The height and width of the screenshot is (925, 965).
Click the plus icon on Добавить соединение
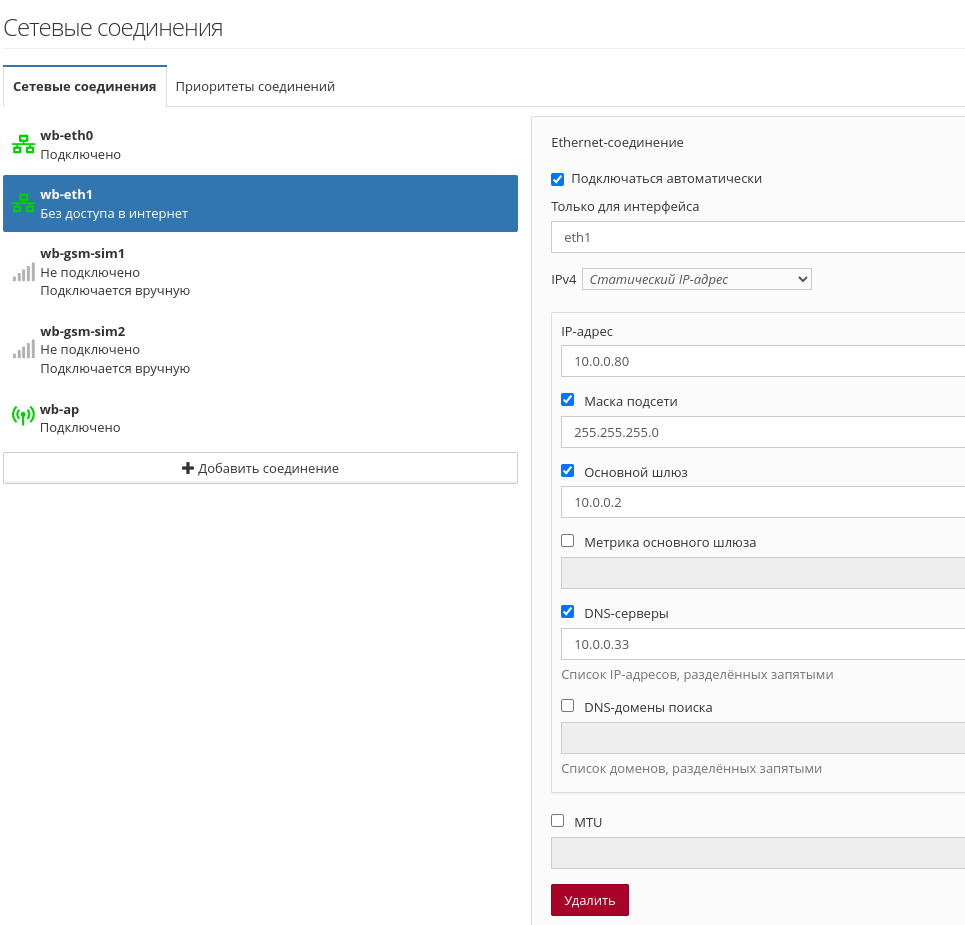click(x=188, y=468)
